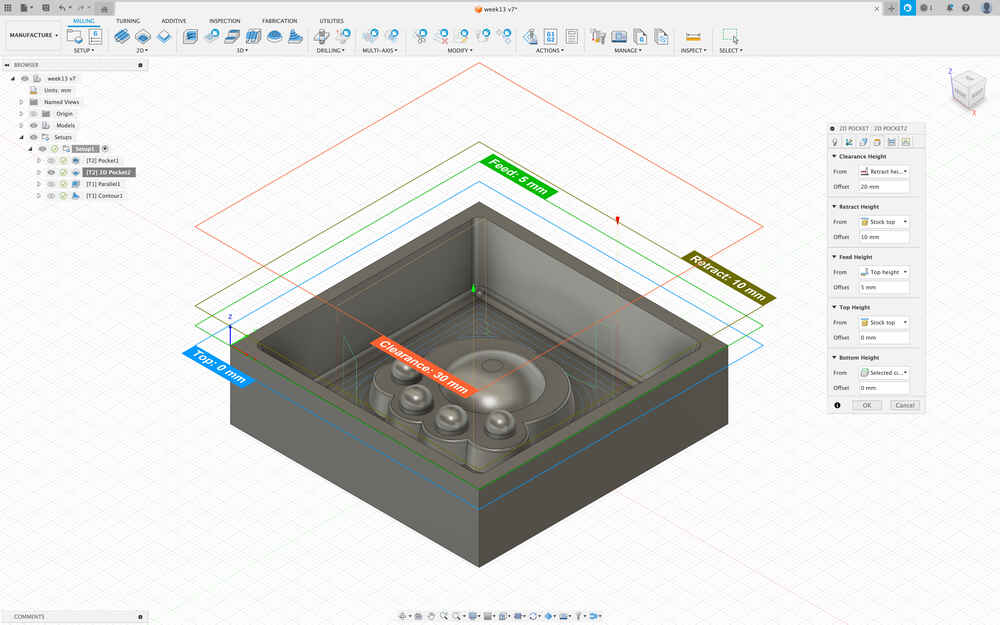Expand the [T2] Pocket1 operation
This screenshot has height=625, width=1000.
[x=38, y=161]
